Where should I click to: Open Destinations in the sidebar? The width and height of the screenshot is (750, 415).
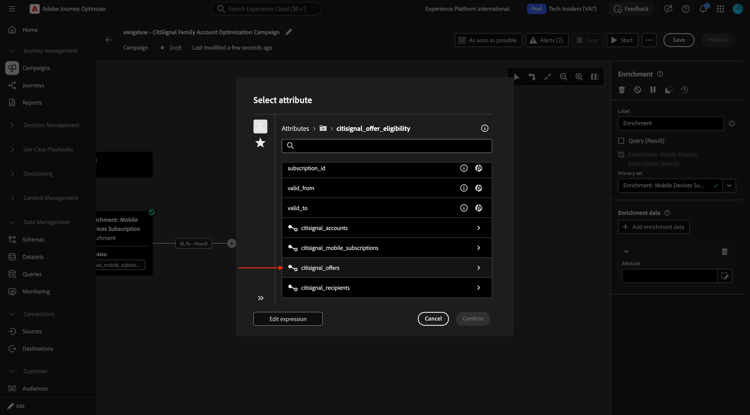pyautogui.click(x=38, y=349)
